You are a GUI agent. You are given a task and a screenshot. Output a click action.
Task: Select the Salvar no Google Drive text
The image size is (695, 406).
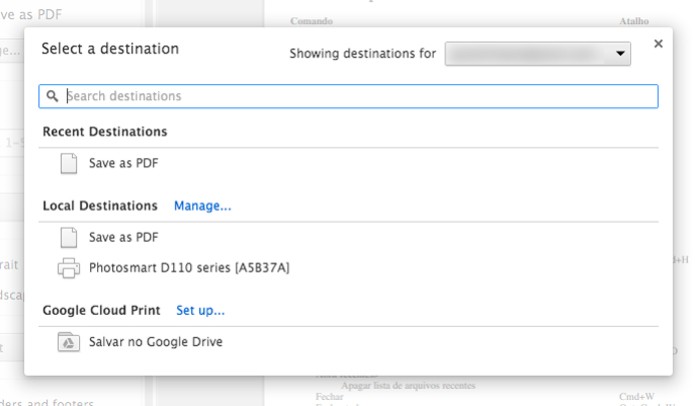pyautogui.click(x=156, y=342)
